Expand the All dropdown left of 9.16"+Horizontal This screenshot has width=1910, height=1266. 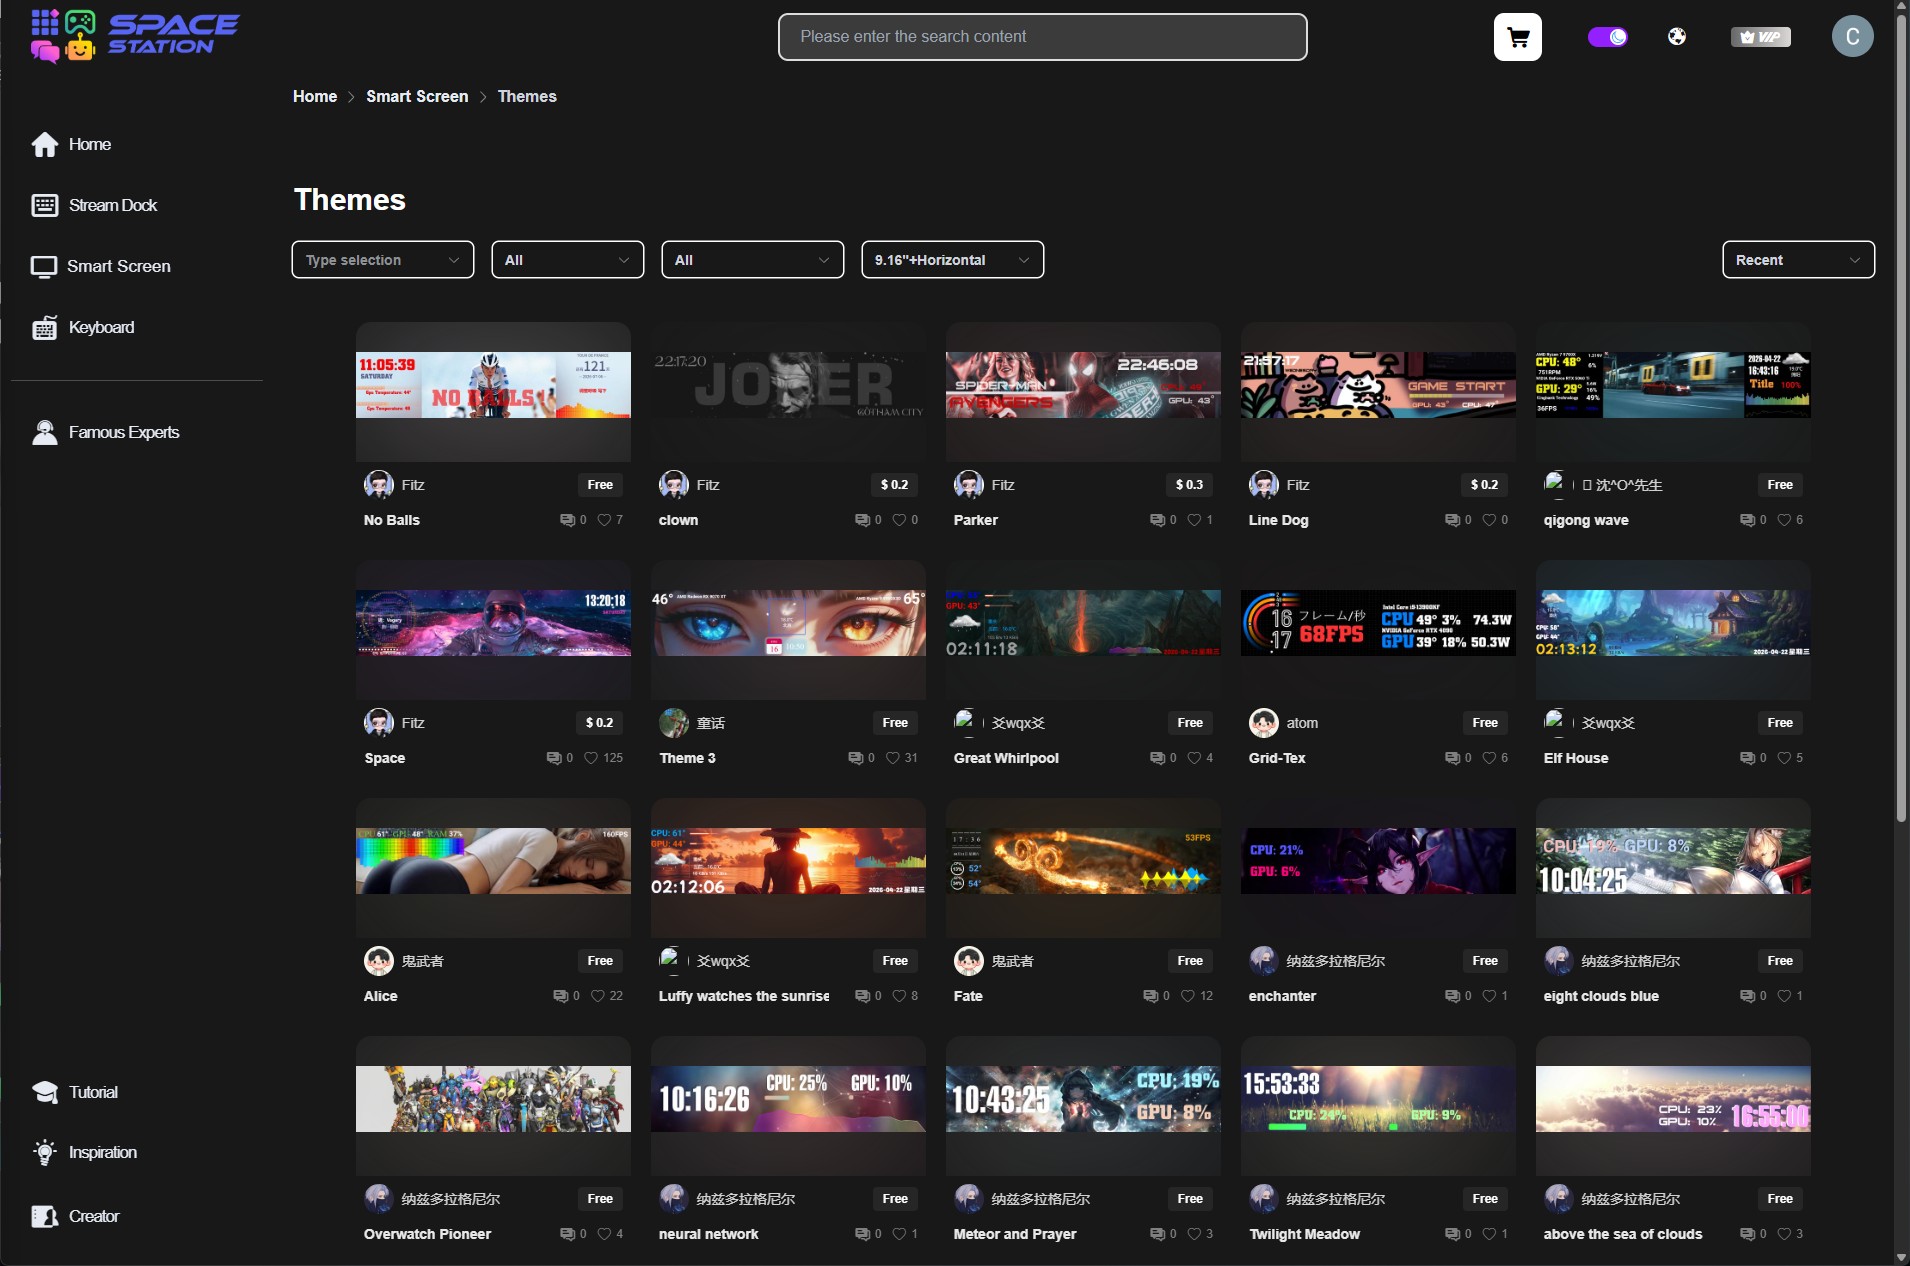753,260
